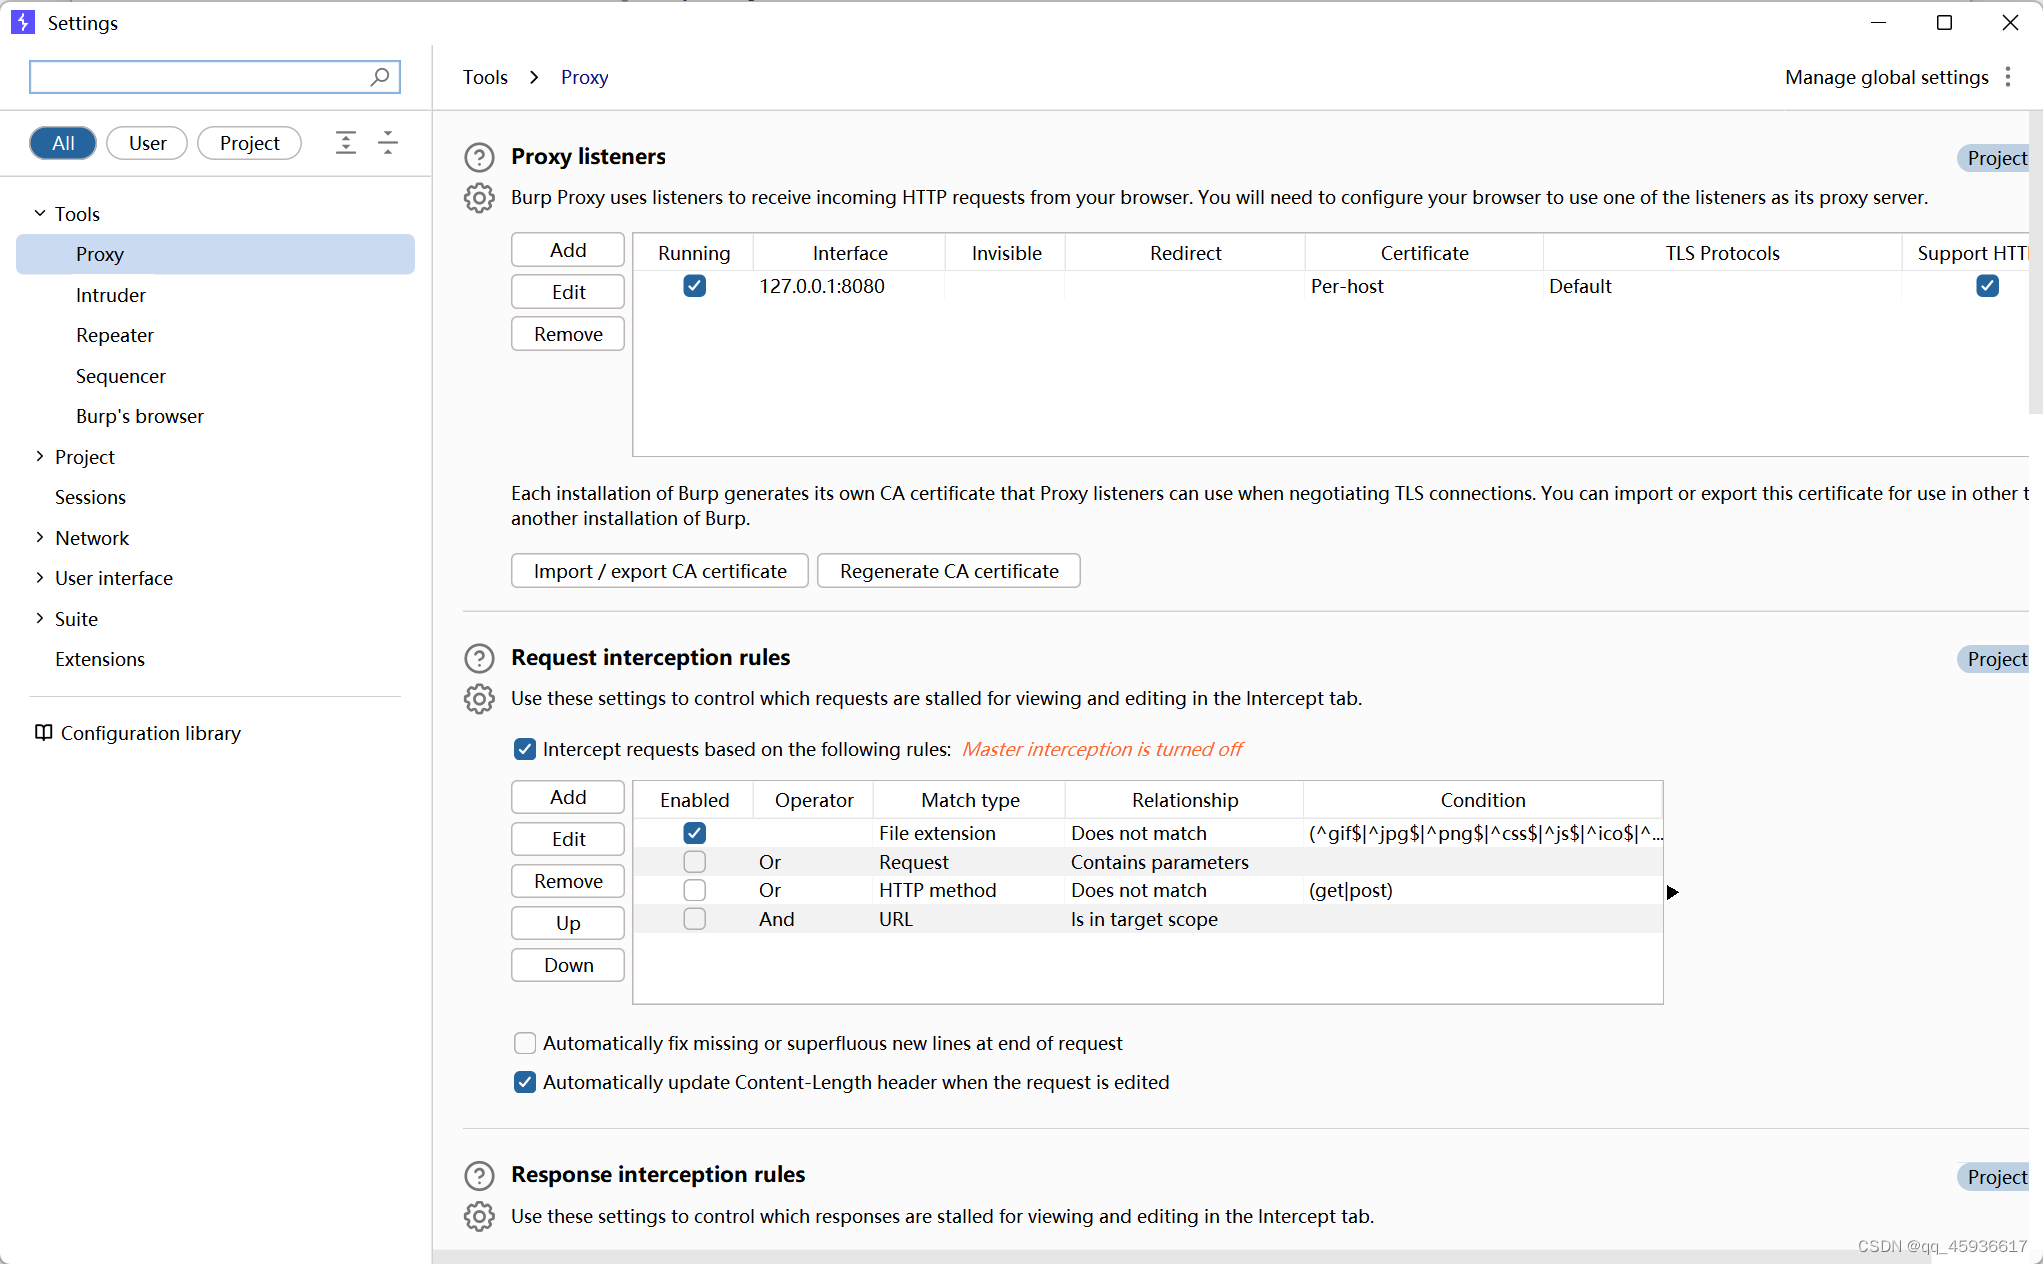Enable the URL in target scope rule
The image size is (2043, 1264).
(694, 919)
